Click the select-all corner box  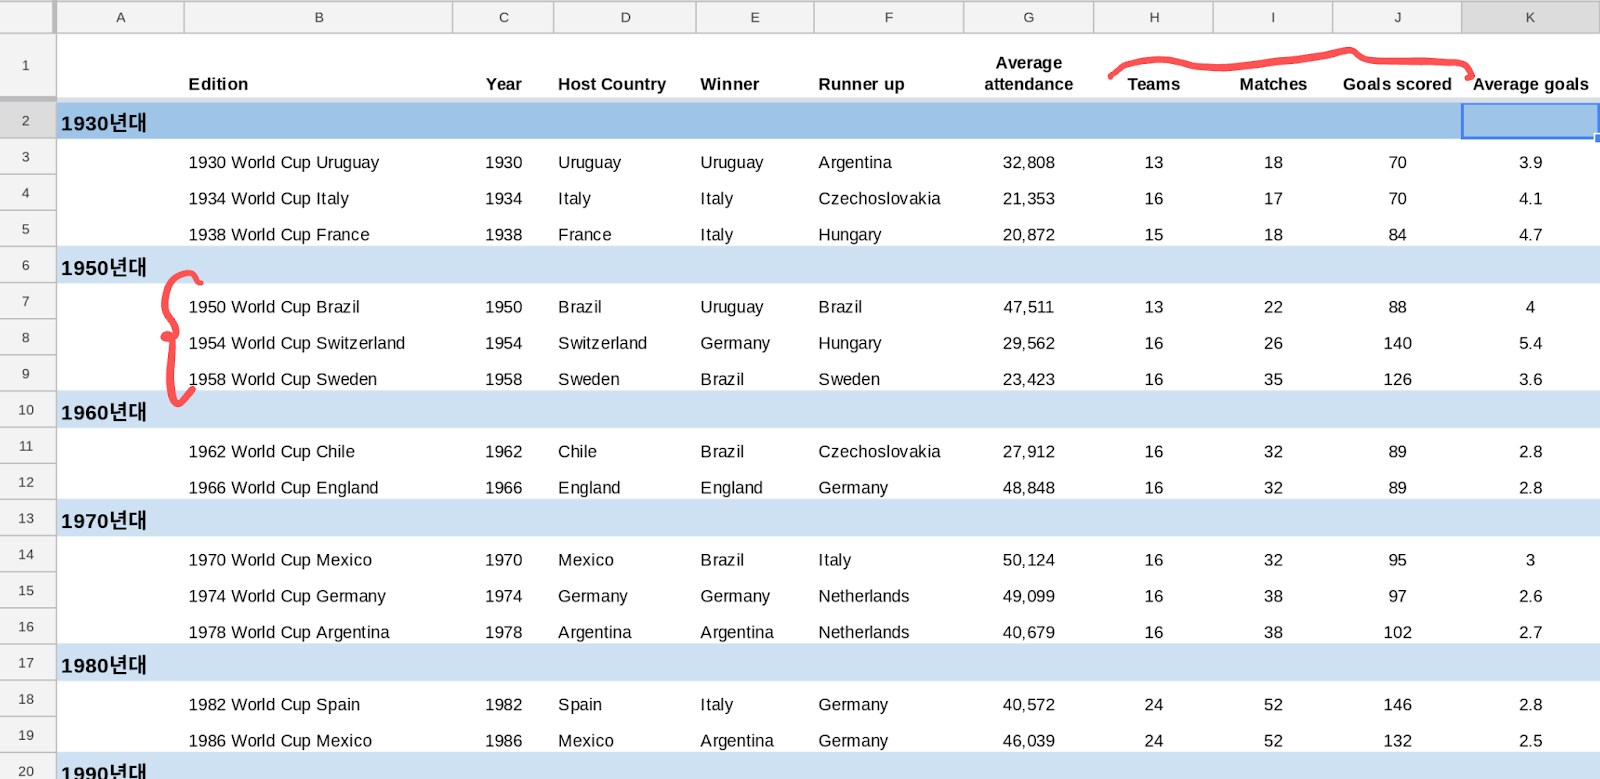(27, 17)
